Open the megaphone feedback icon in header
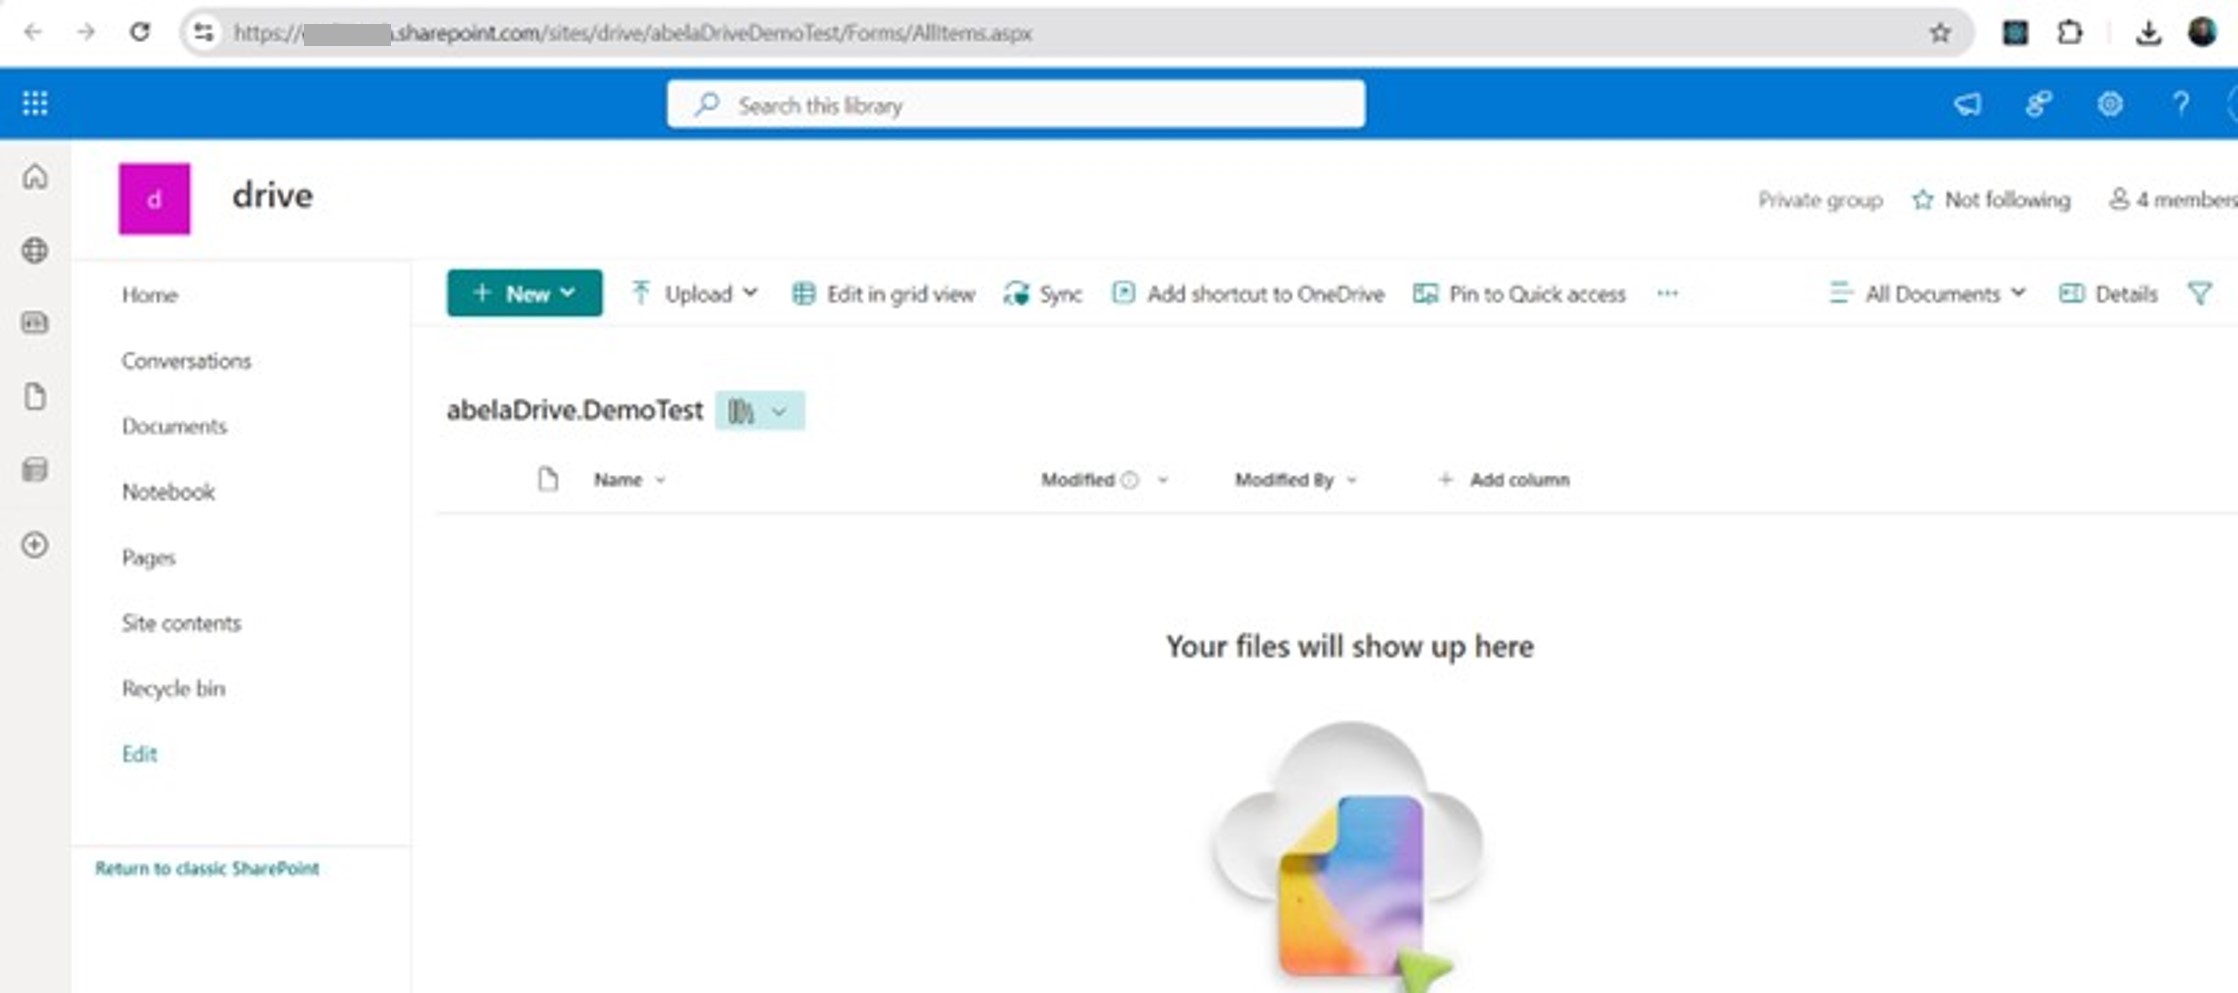The width and height of the screenshot is (2238, 993). point(1967,104)
